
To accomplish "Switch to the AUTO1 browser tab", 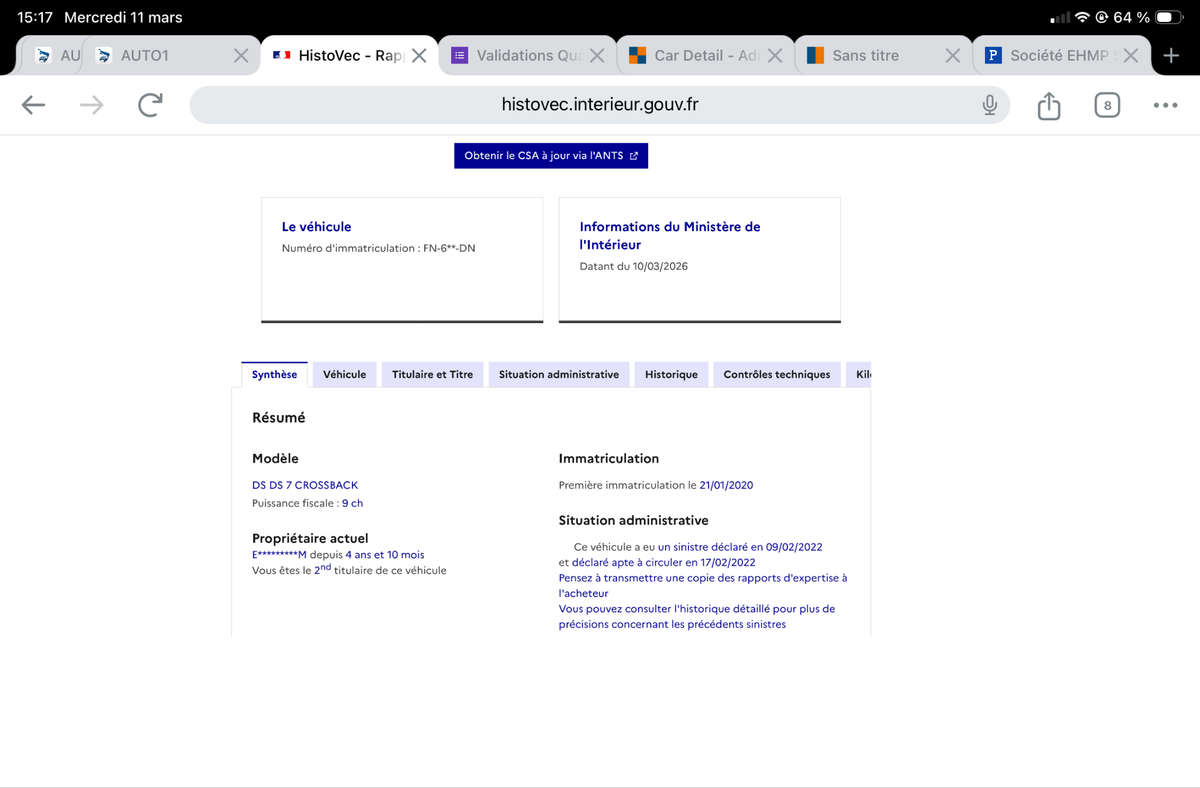I will (160, 56).
